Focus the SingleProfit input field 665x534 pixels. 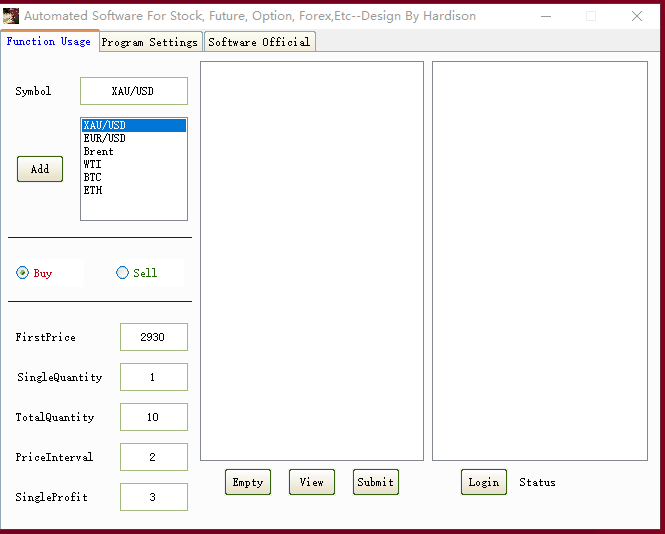click(153, 497)
